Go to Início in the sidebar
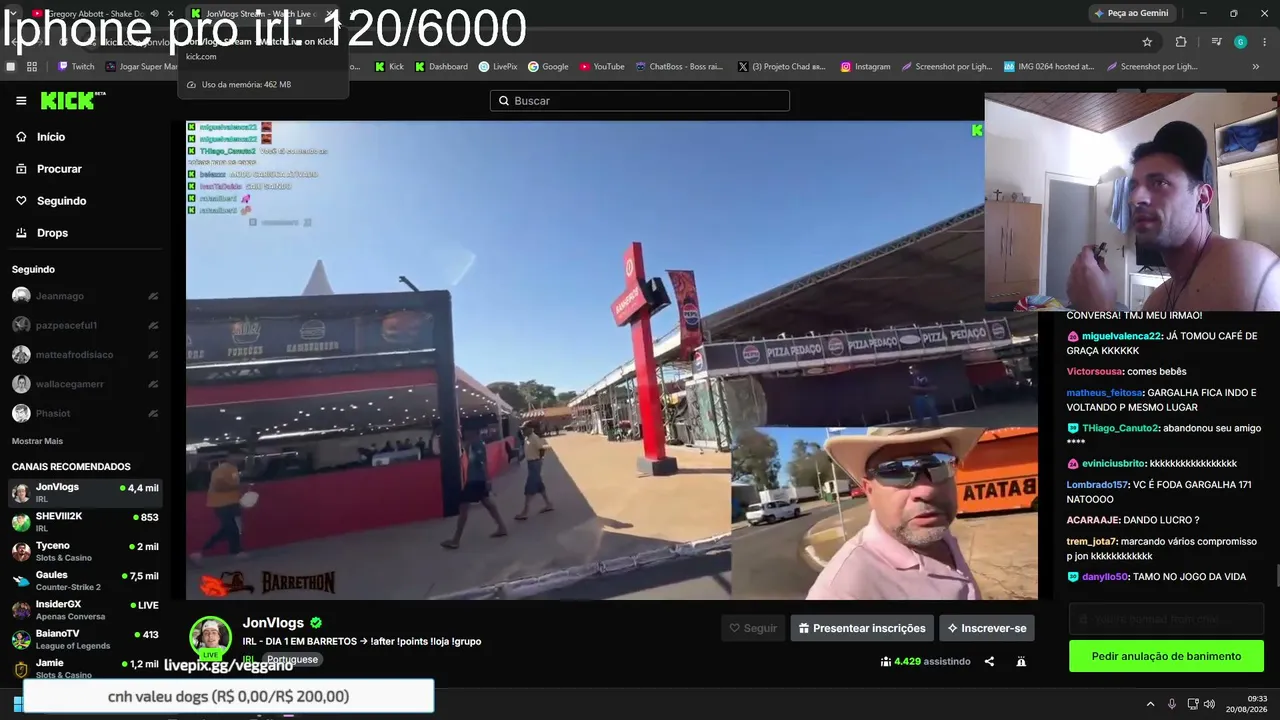The width and height of the screenshot is (1280, 720). [50, 137]
